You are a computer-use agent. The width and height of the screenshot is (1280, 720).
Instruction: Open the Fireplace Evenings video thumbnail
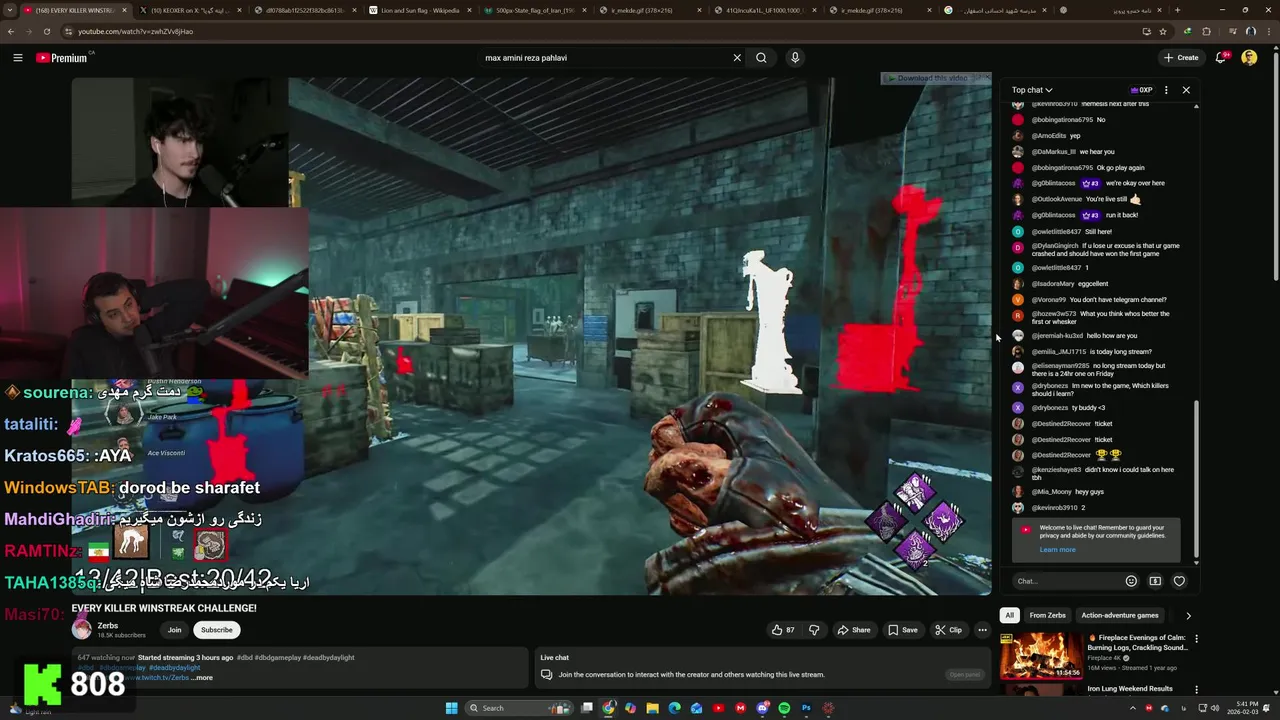pos(1040,656)
